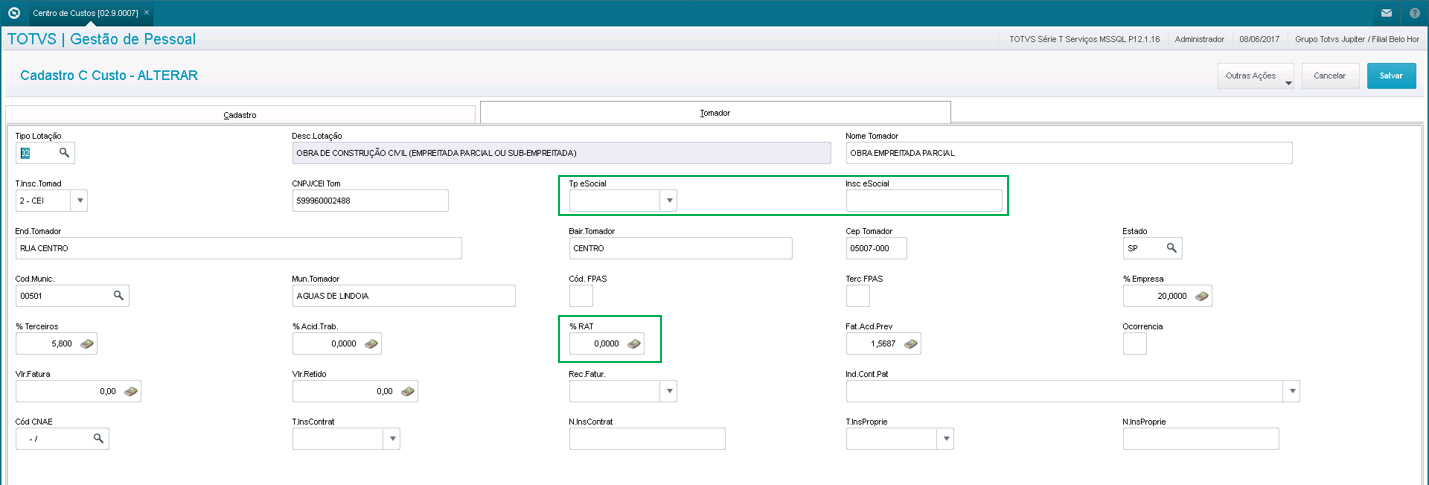Click the Cod.Munic. search magnifier icon
1429x485 pixels.
pos(118,296)
